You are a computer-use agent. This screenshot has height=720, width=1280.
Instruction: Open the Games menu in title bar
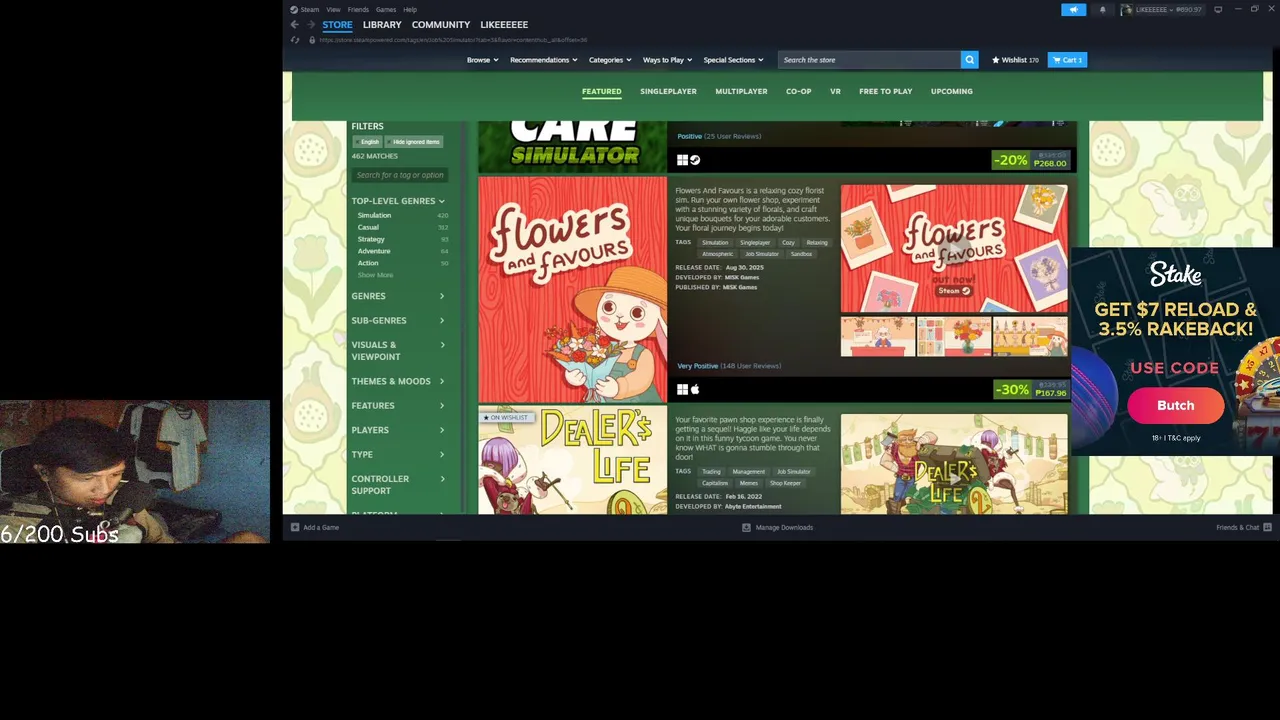[385, 10]
